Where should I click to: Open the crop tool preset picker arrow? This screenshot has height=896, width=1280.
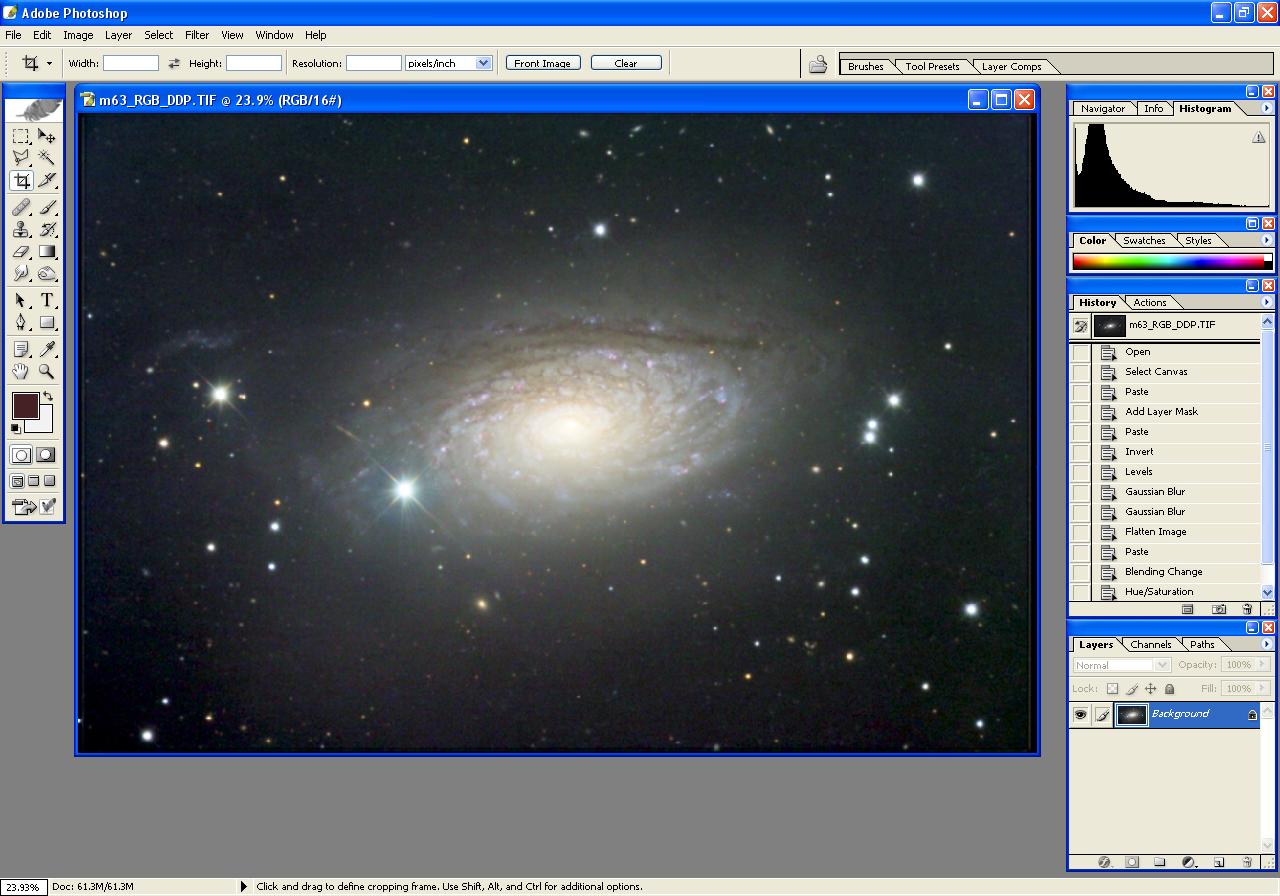(x=49, y=63)
